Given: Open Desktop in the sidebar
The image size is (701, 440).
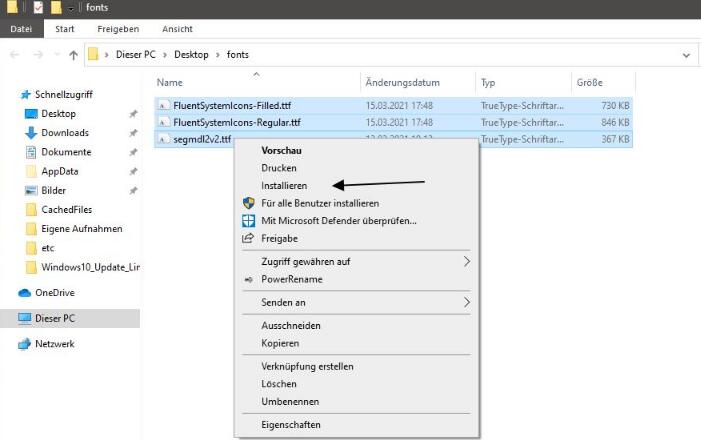Looking at the screenshot, I should click(x=58, y=114).
